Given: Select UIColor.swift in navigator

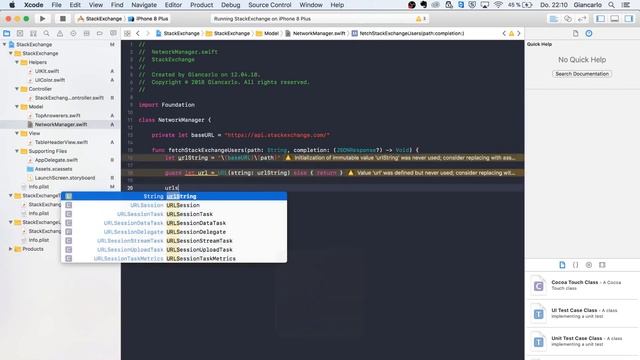Looking at the screenshot, I should (x=50, y=80).
